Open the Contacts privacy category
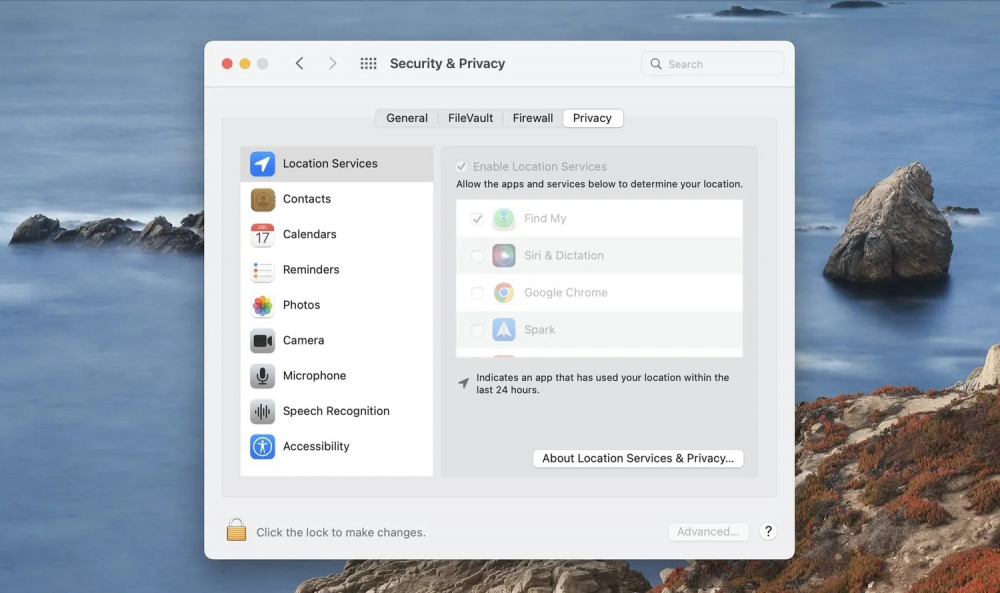Image resolution: width=1000 pixels, height=593 pixels. click(306, 199)
